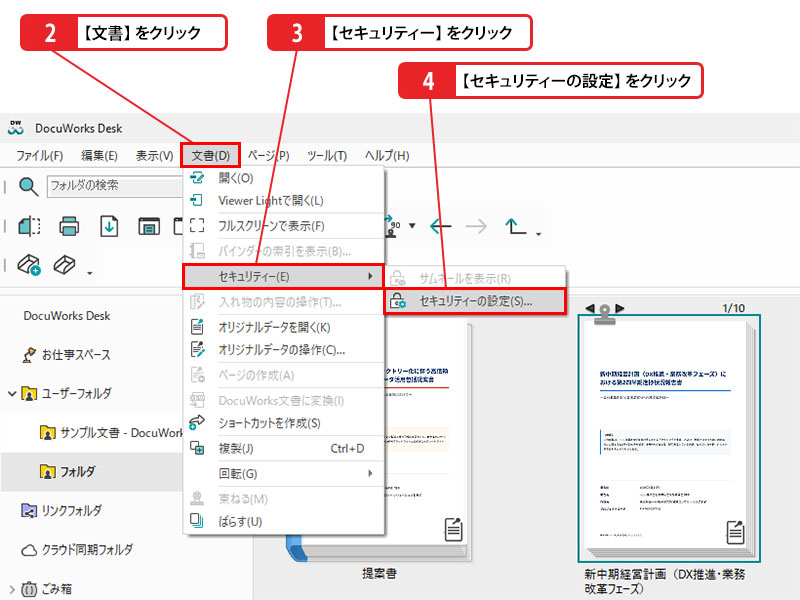Select the 新中期経営計画 document thumbnail
Viewport: 800px width, 600px height.
pyautogui.click(x=668, y=439)
